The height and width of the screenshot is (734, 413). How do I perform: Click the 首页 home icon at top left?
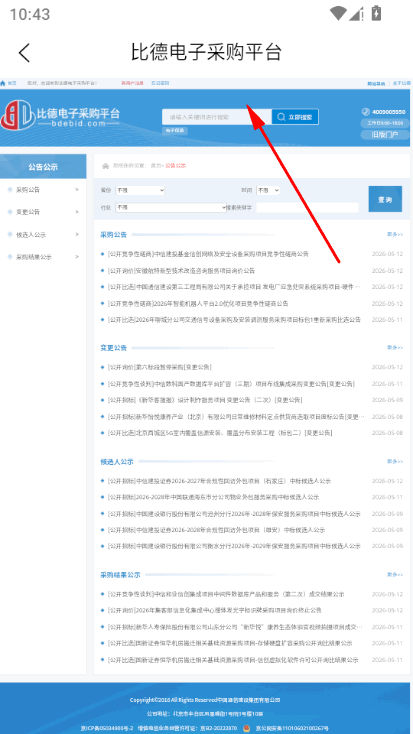[x=3, y=83]
